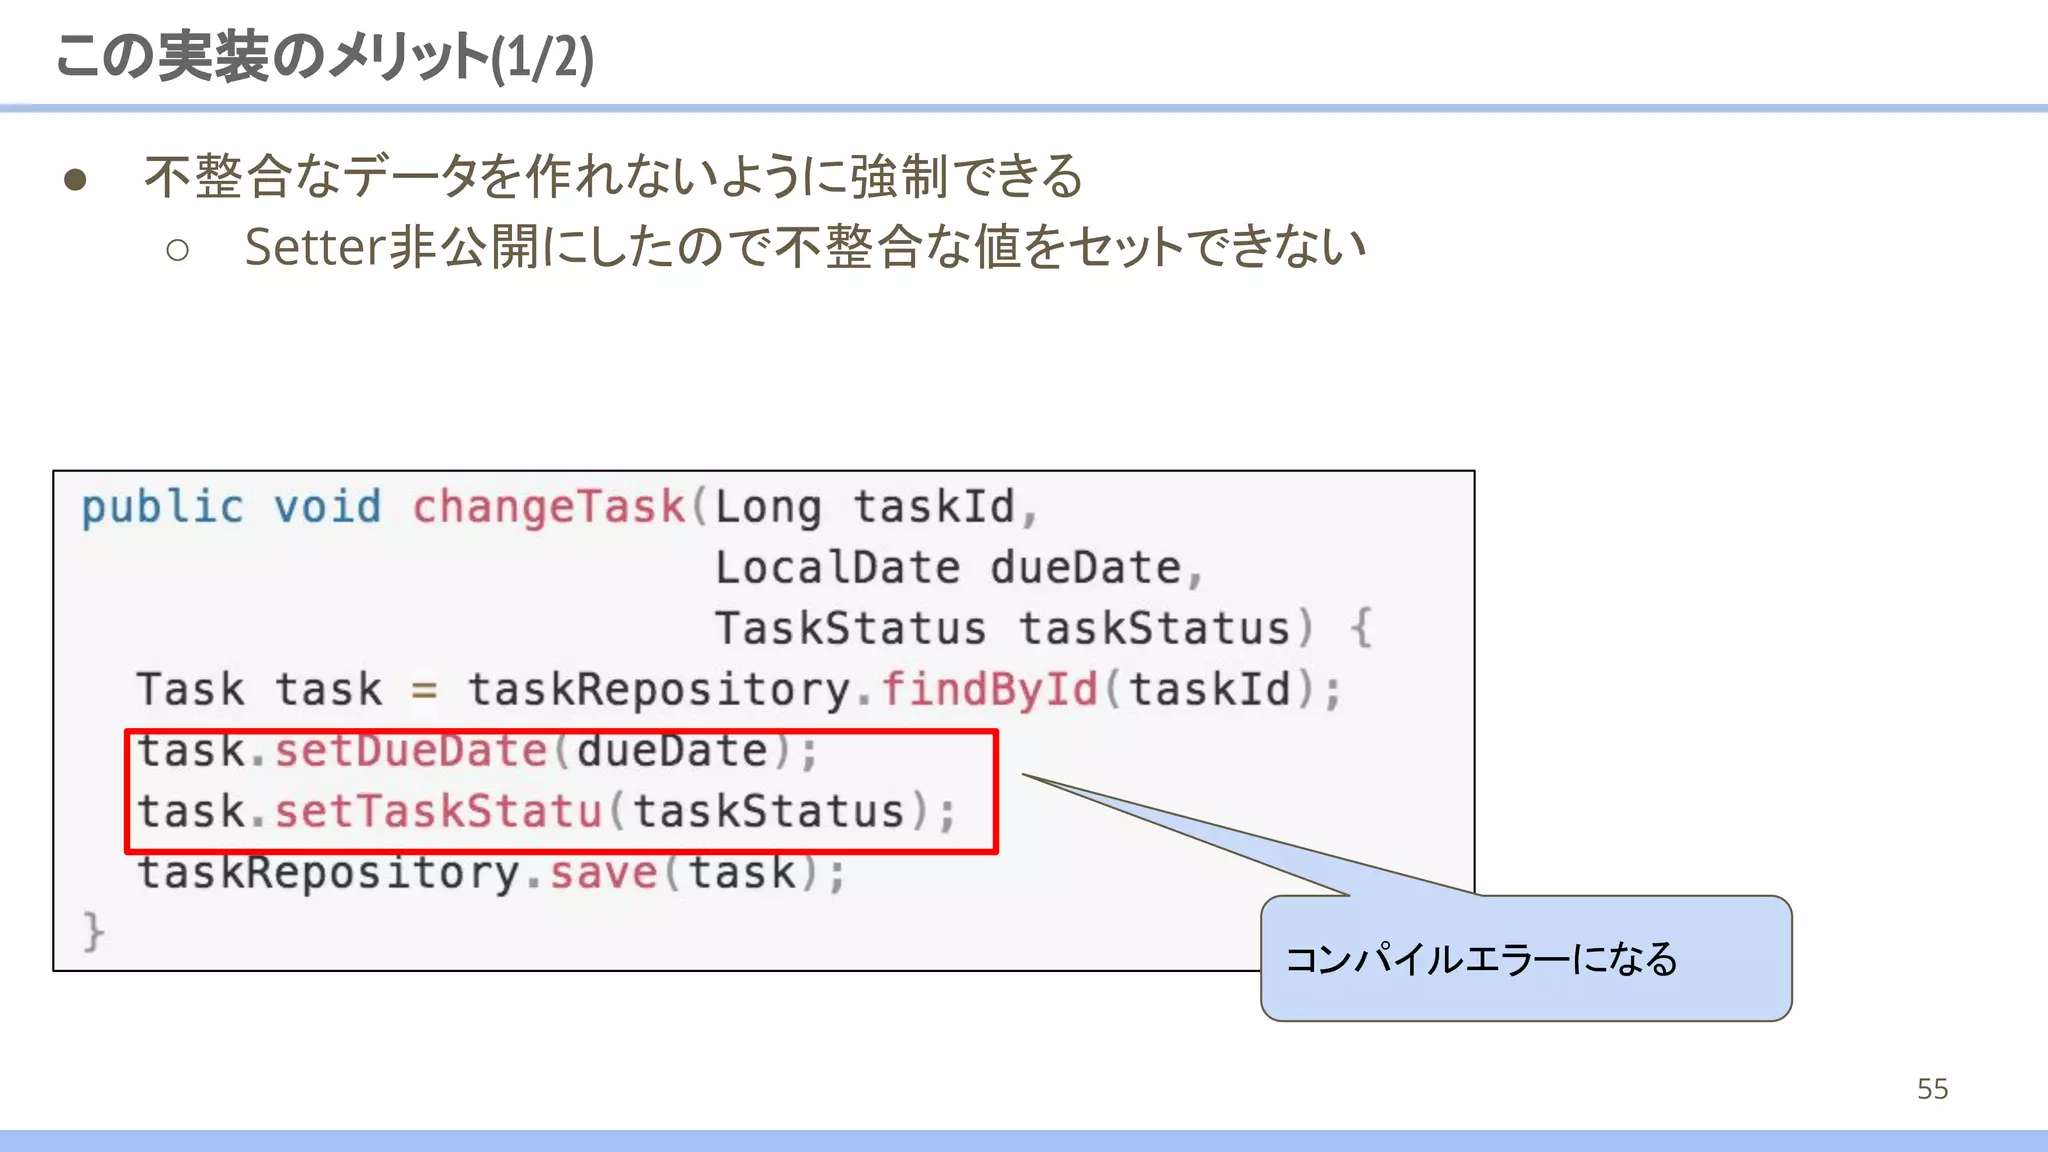Click the slide title この実装のメリット(1/2)
The width and height of the screenshot is (2048, 1152).
pos(324,56)
